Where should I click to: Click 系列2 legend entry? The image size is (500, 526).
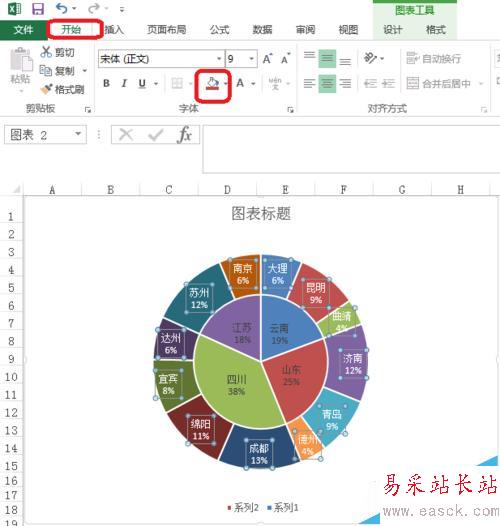pyautogui.click(x=243, y=508)
